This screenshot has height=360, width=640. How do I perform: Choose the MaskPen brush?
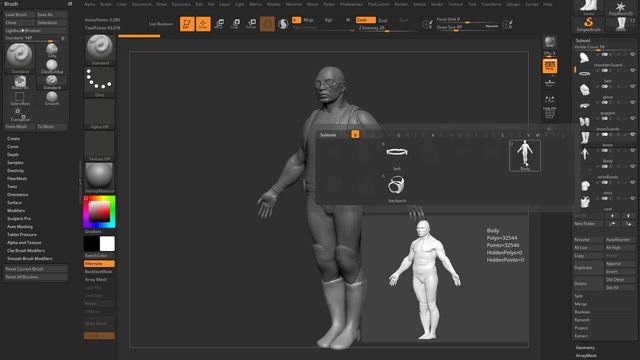coord(20,82)
